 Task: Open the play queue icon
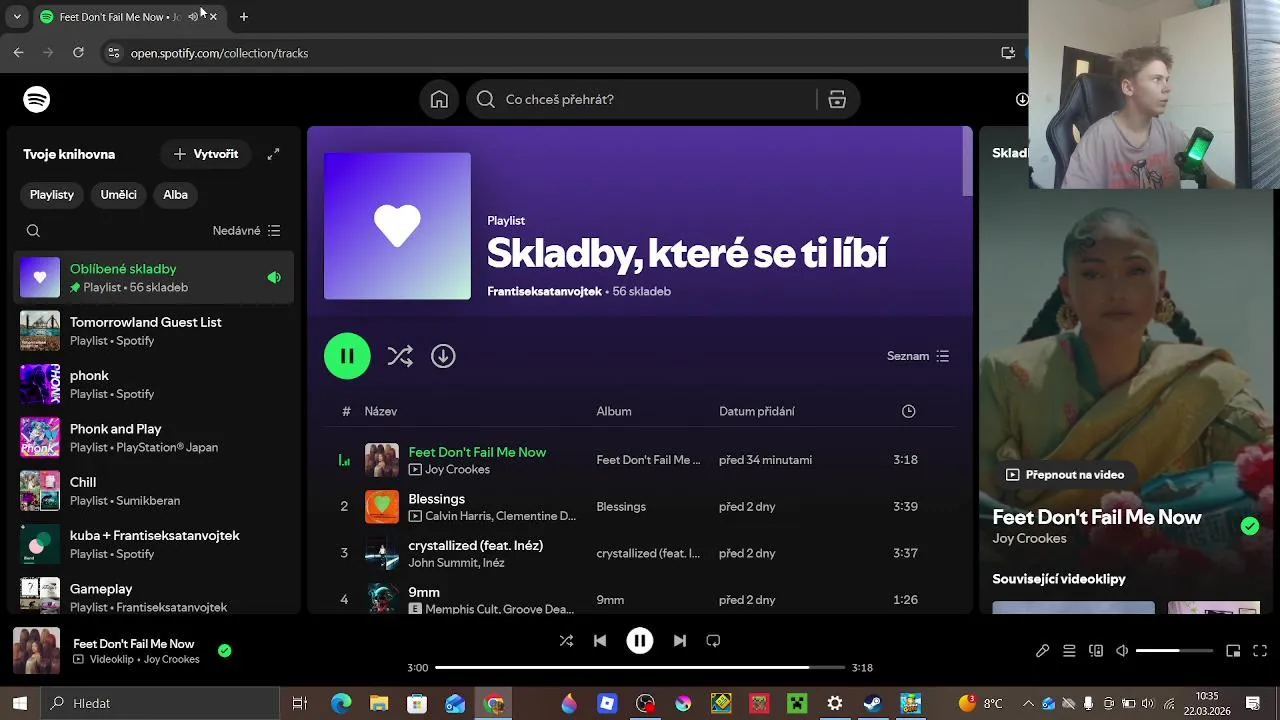coord(1069,651)
